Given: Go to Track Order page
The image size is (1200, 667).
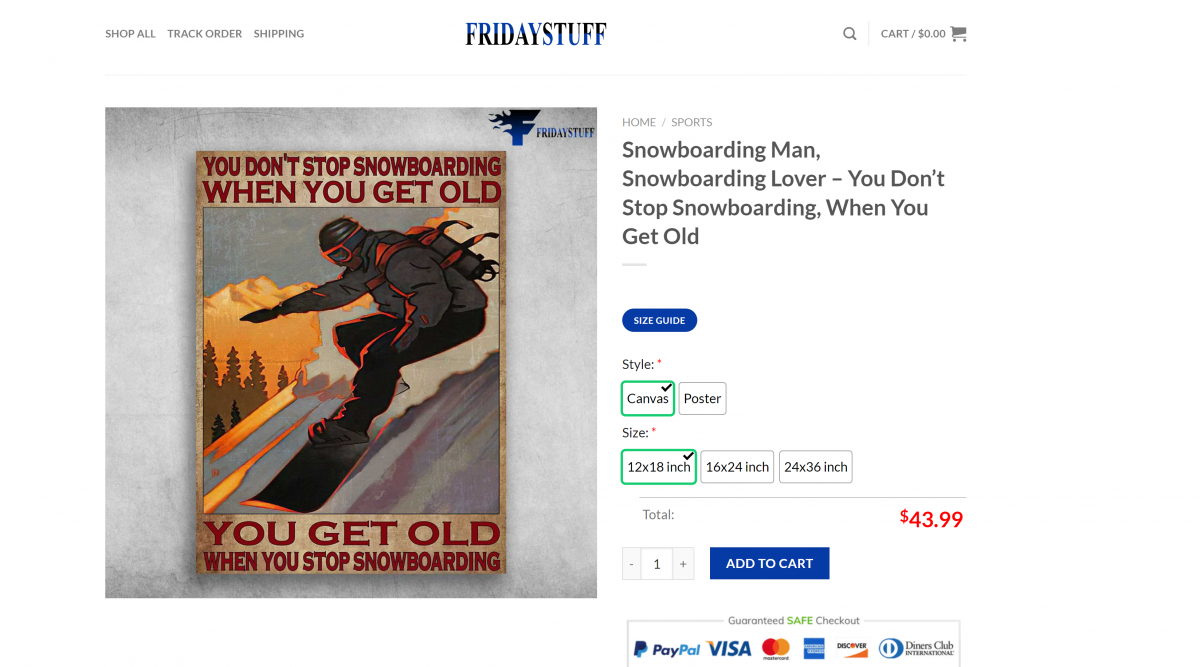Looking at the screenshot, I should click(205, 34).
